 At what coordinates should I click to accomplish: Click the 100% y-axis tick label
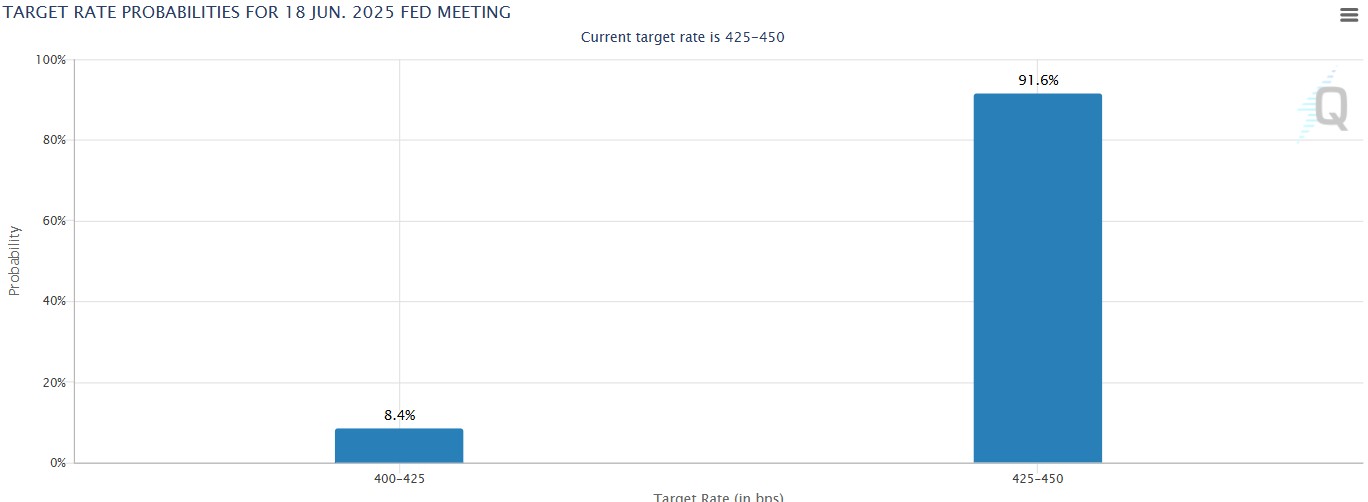(50, 60)
